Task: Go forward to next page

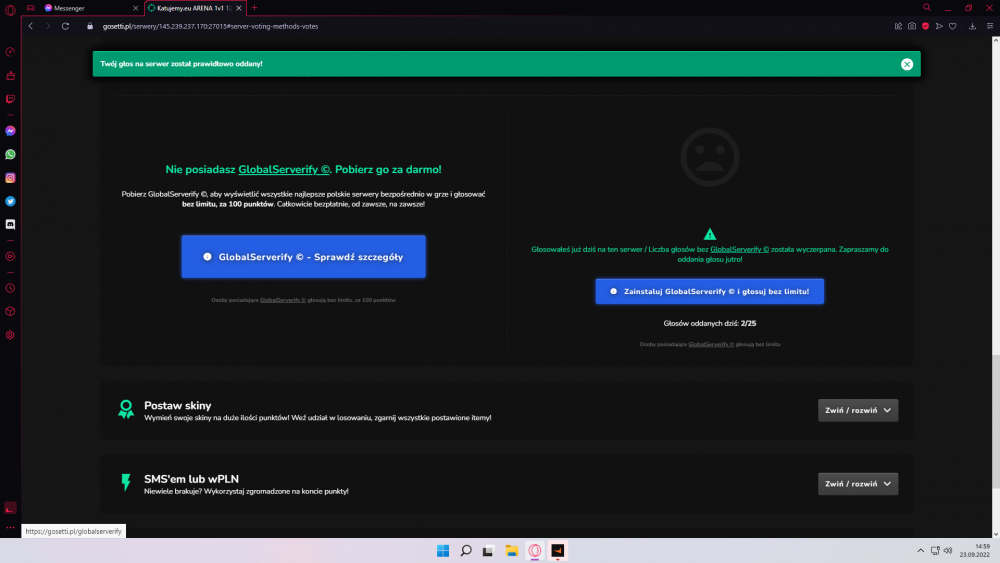Action: coord(47,26)
